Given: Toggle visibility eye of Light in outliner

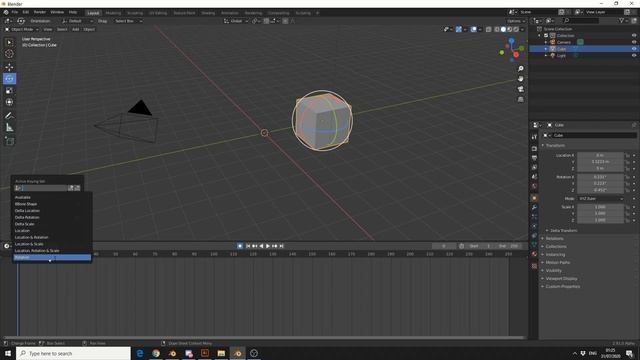Looking at the screenshot, I should (x=634, y=56).
